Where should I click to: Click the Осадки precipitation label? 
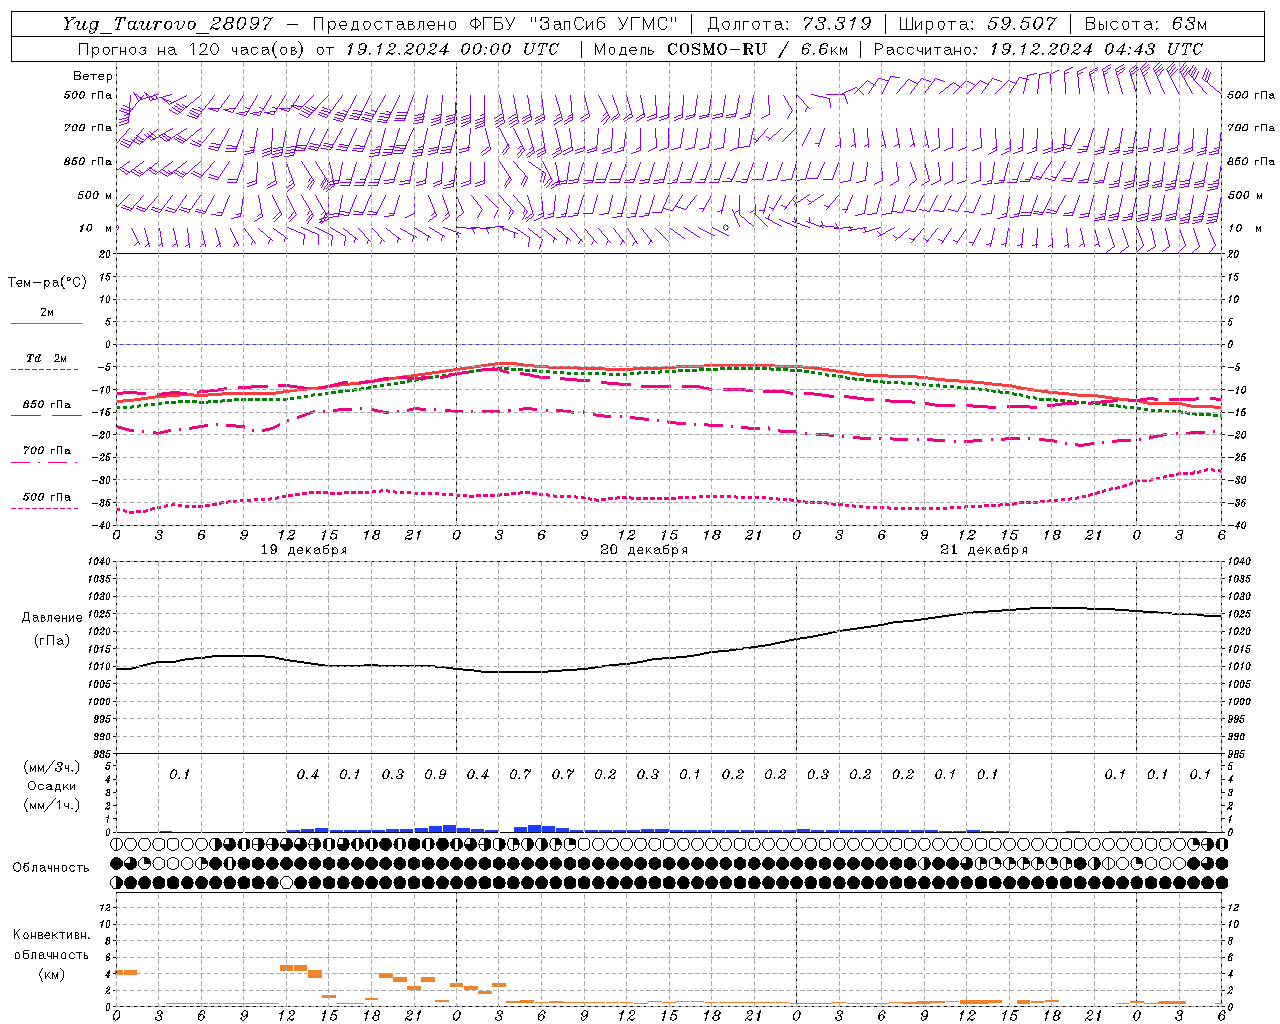coord(52,786)
